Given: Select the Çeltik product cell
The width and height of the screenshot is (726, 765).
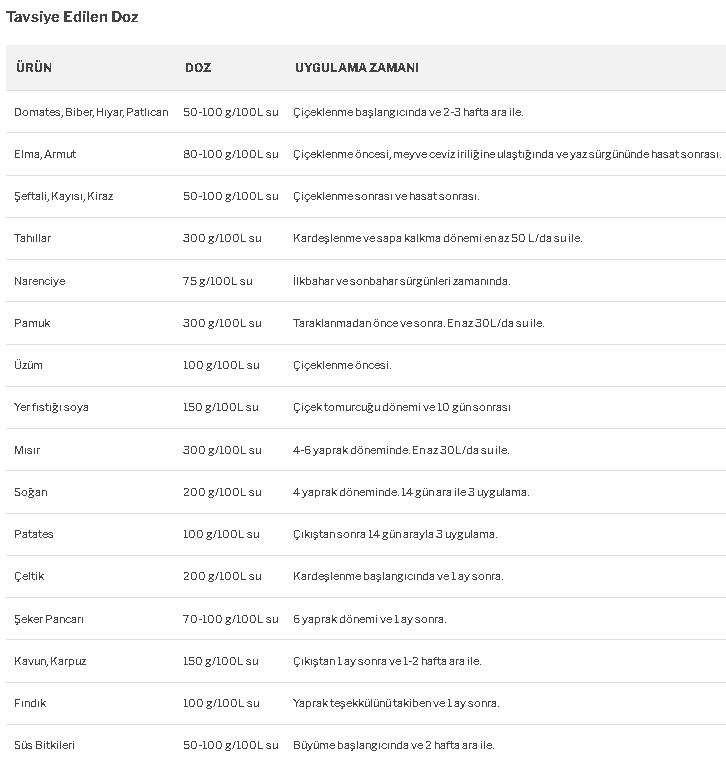Looking at the screenshot, I should (x=29, y=576).
